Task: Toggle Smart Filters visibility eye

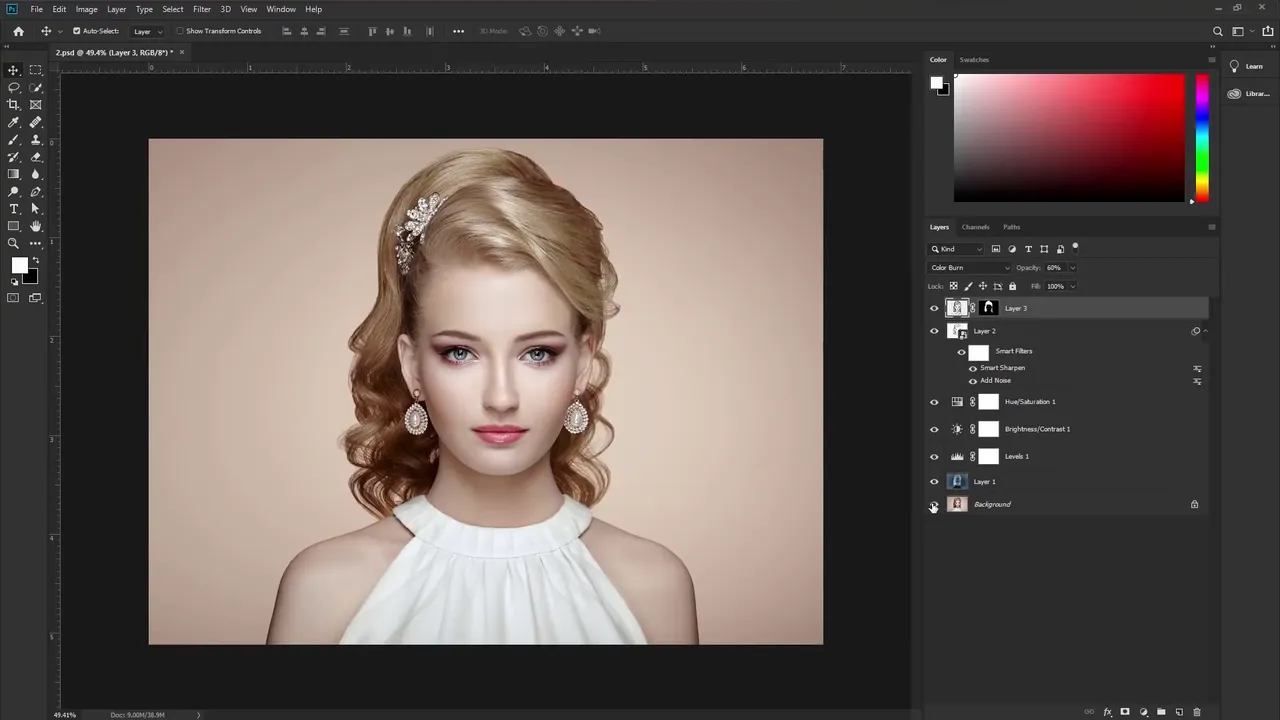Action: 961,351
